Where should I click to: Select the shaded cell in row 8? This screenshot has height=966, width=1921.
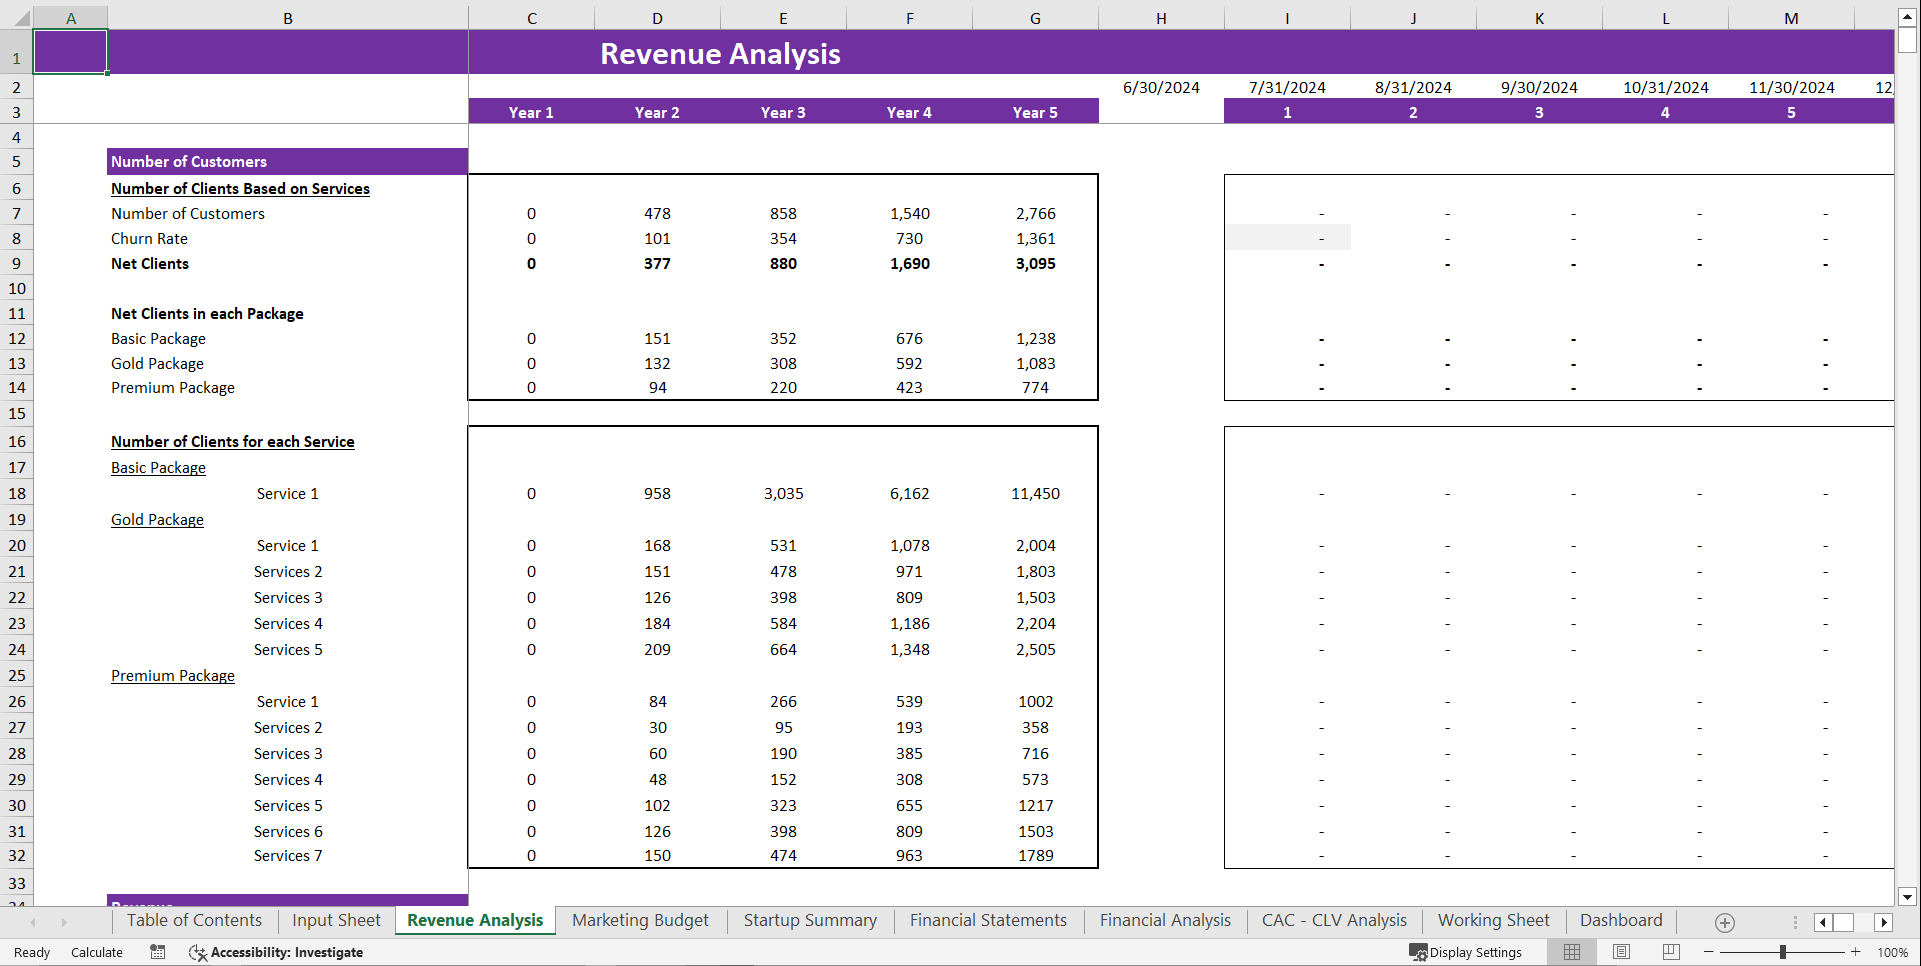coord(1288,238)
